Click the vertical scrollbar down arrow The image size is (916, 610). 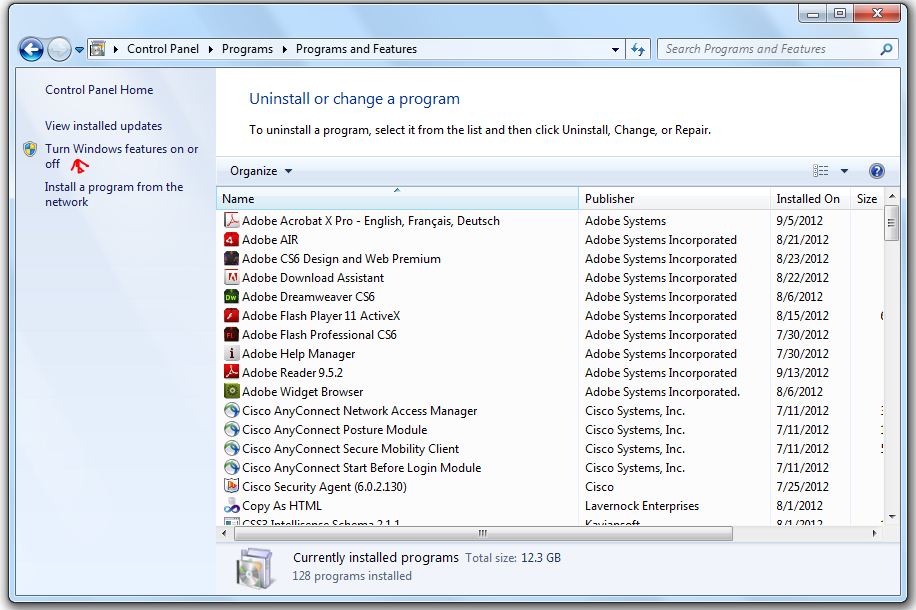pos(891,517)
